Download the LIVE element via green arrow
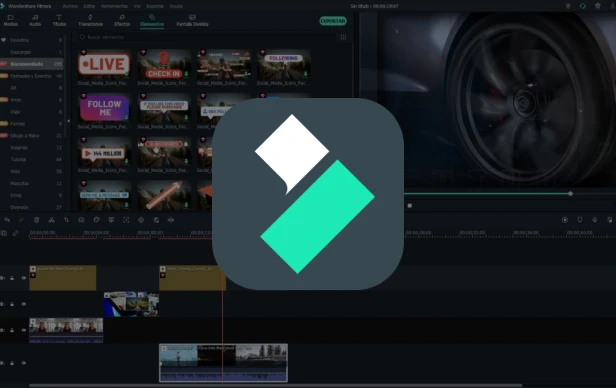Viewport: 616px width, 388px height. (x=126, y=74)
